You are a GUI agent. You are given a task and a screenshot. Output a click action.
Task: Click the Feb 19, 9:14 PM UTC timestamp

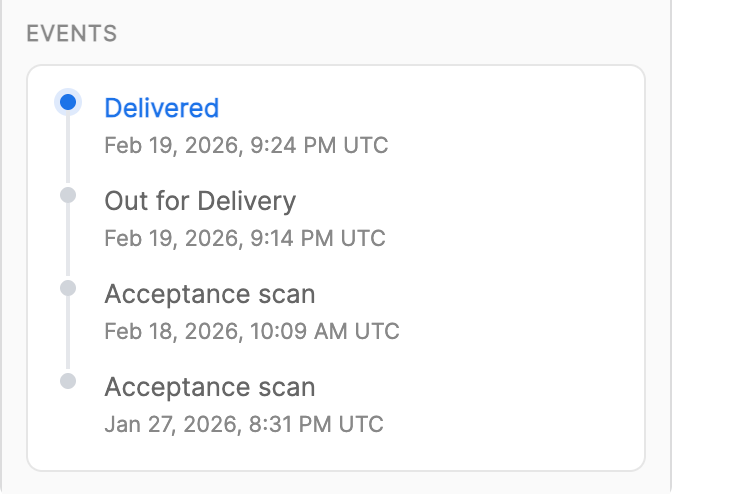tap(245, 239)
